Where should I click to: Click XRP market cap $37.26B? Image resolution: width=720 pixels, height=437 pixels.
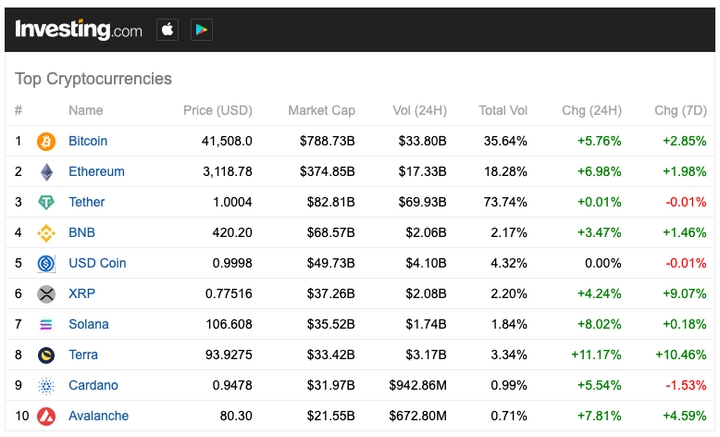coord(331,294)
